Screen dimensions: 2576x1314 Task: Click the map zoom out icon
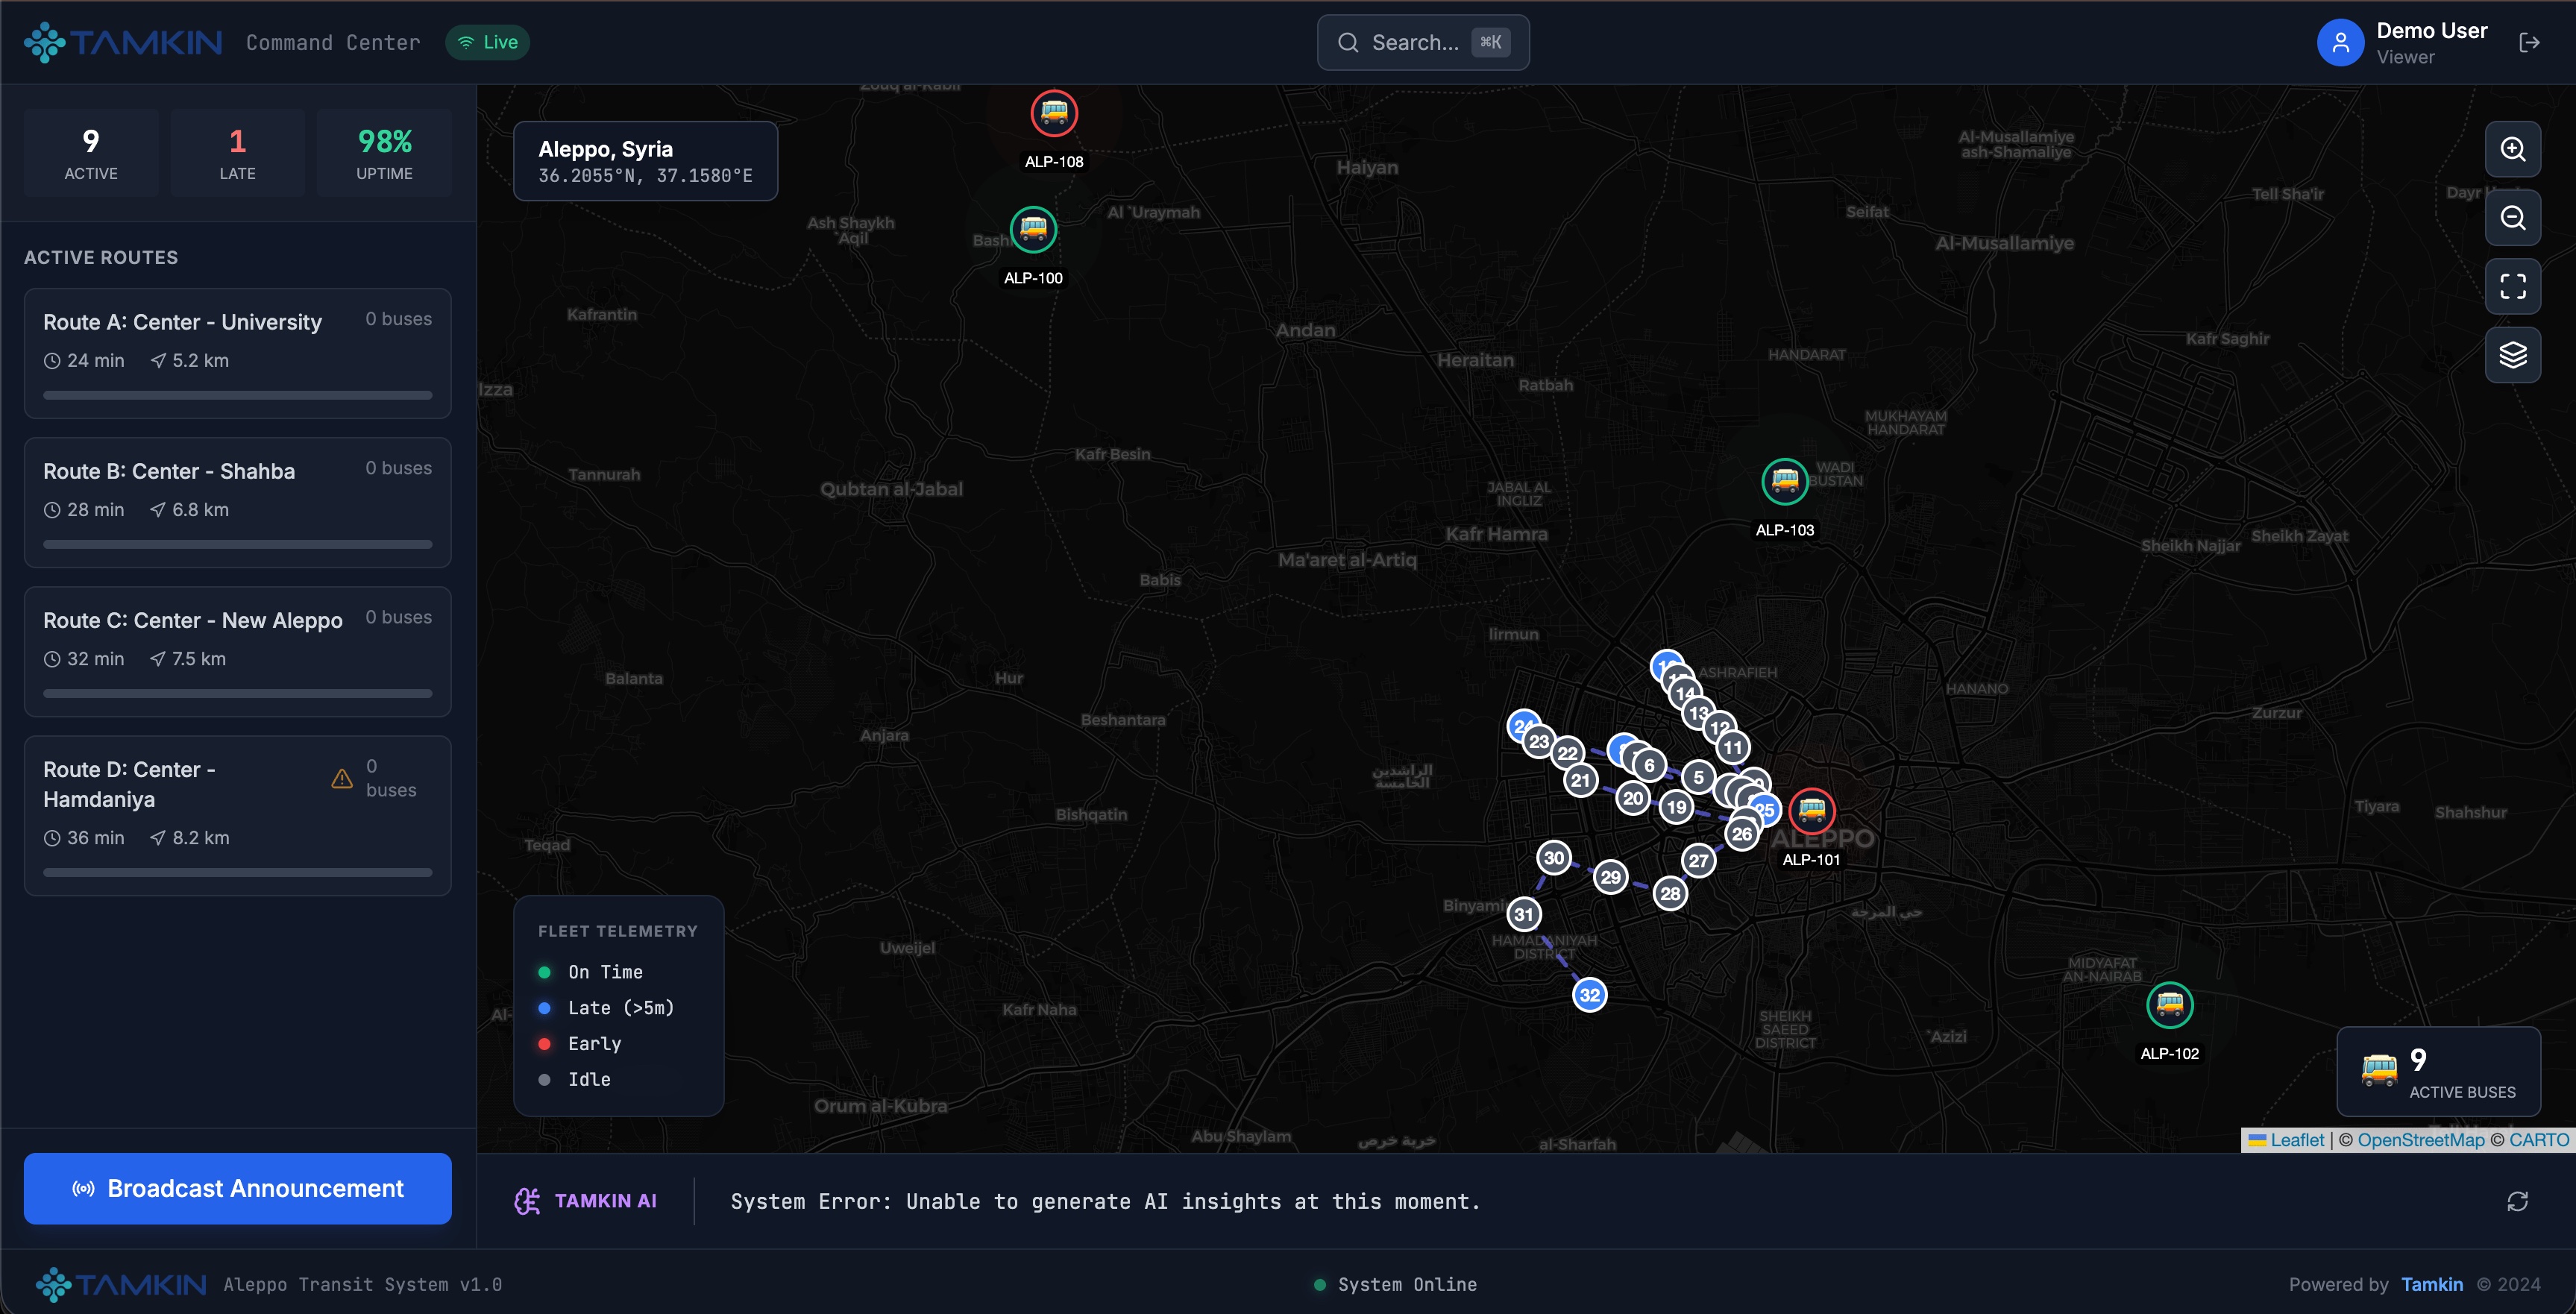coord(2512,218)
